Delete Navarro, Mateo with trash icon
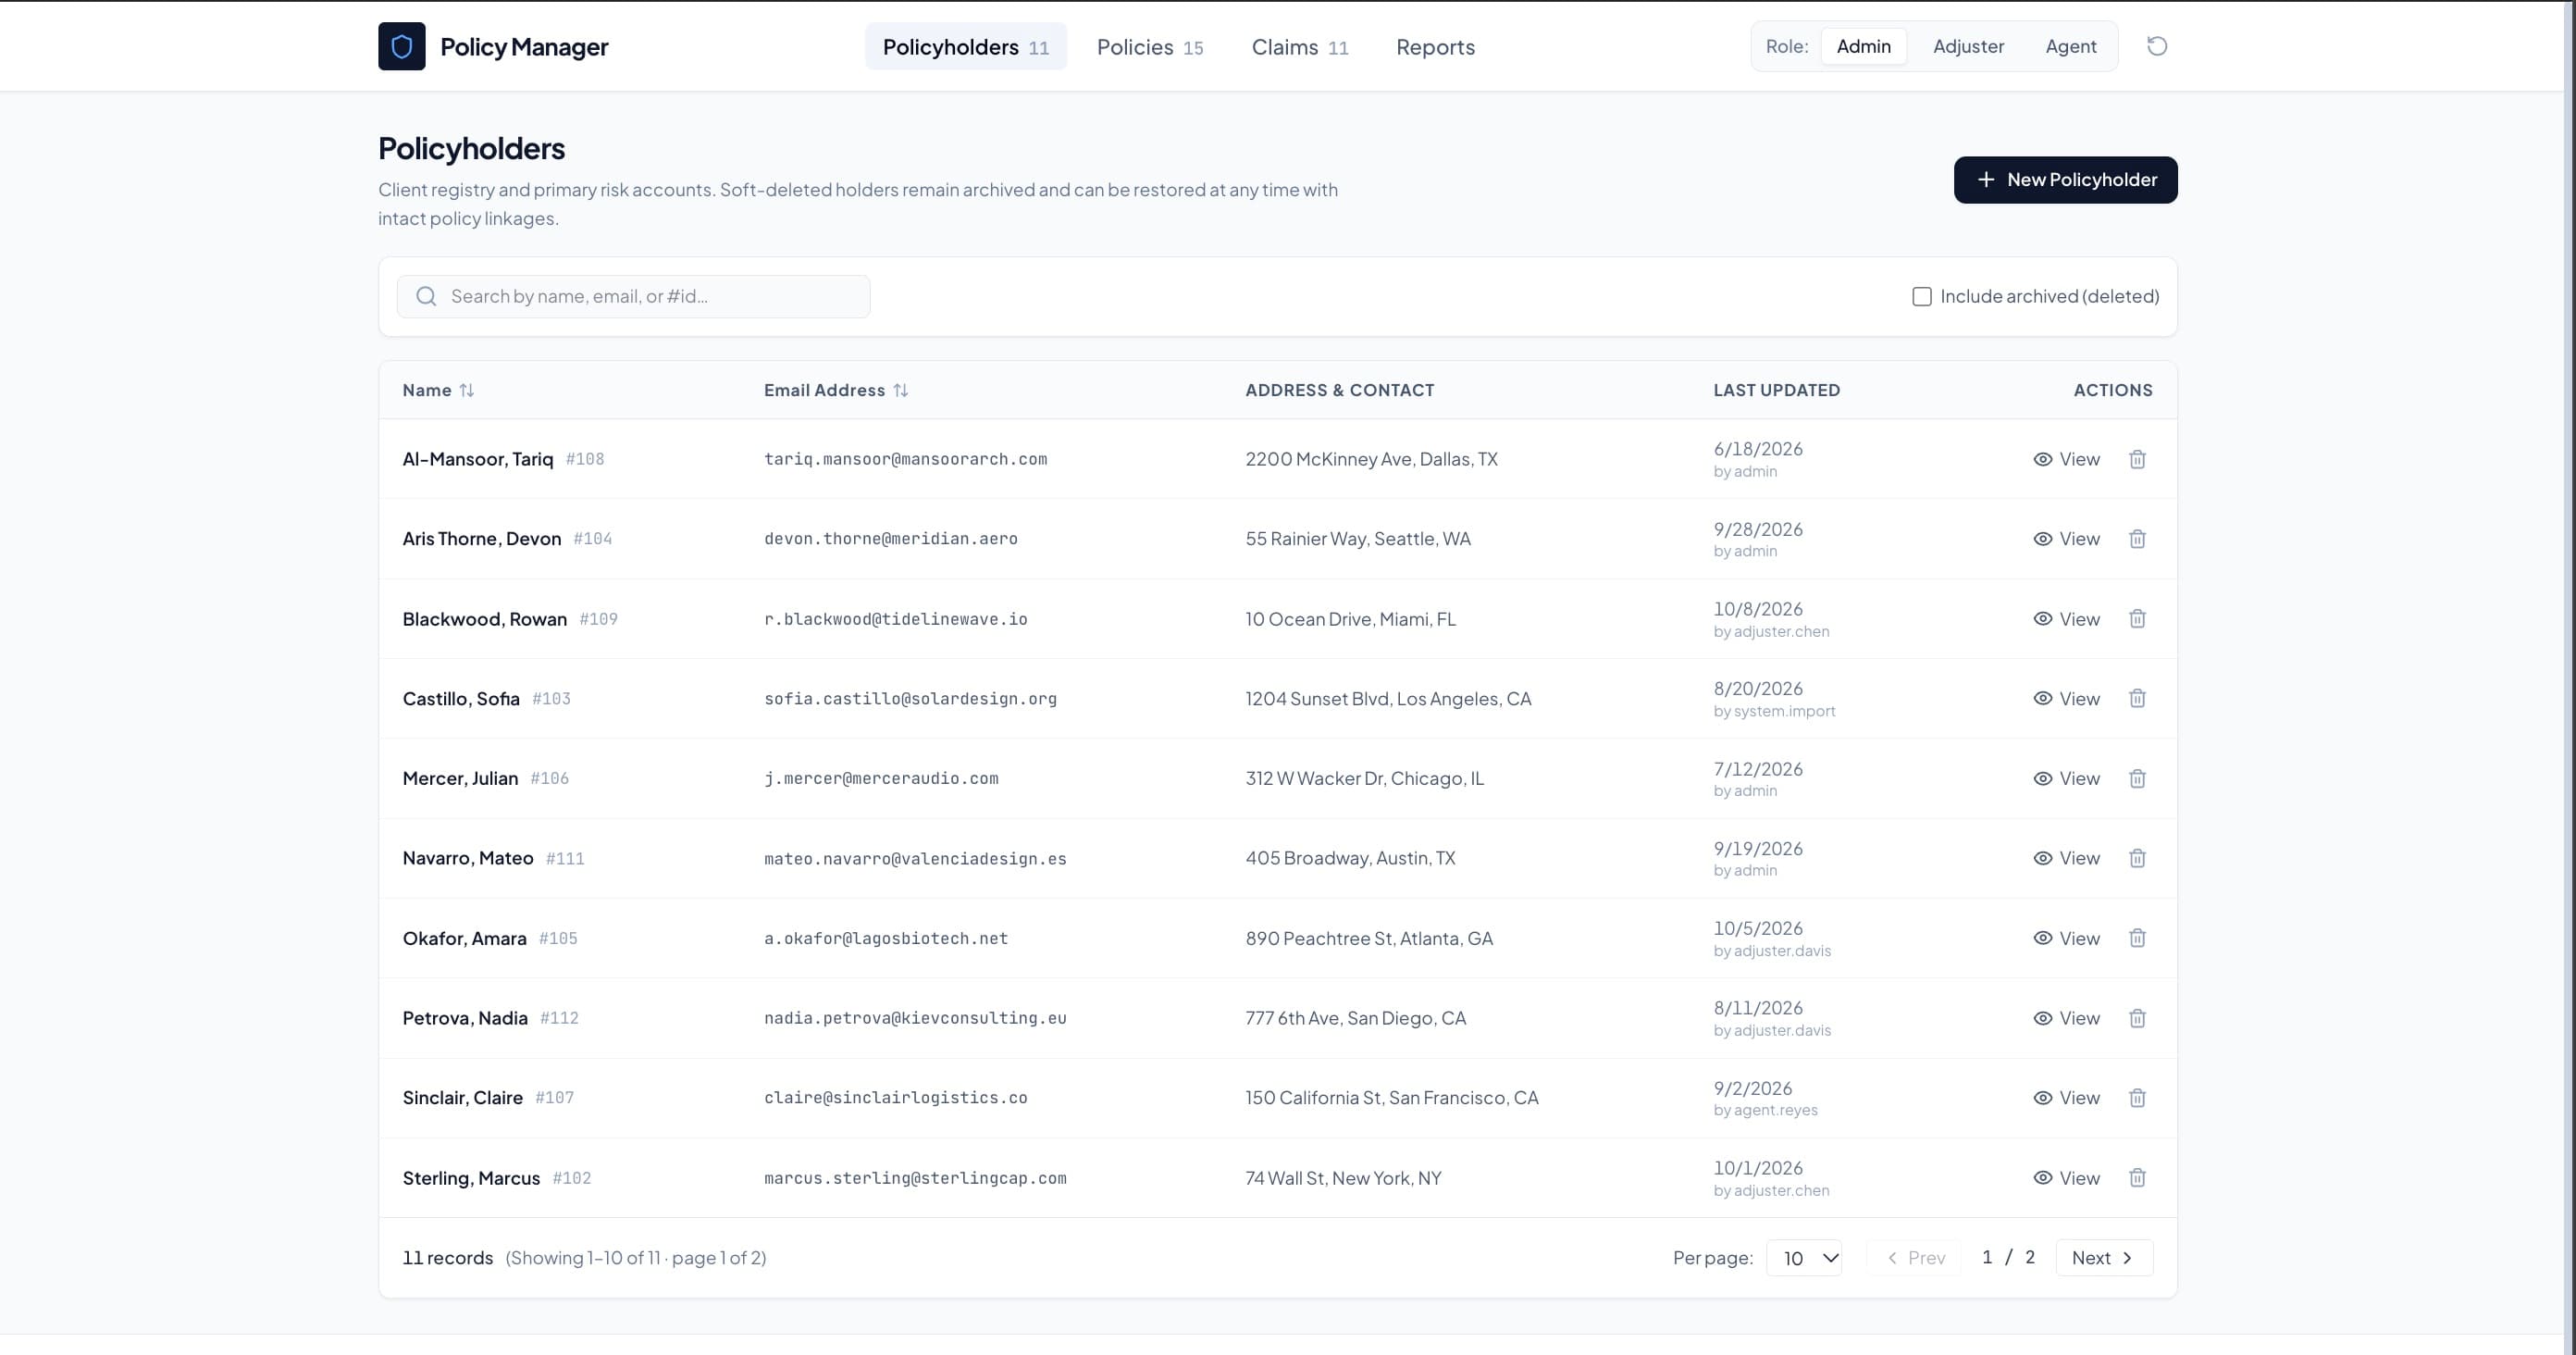 point(2137,858)
